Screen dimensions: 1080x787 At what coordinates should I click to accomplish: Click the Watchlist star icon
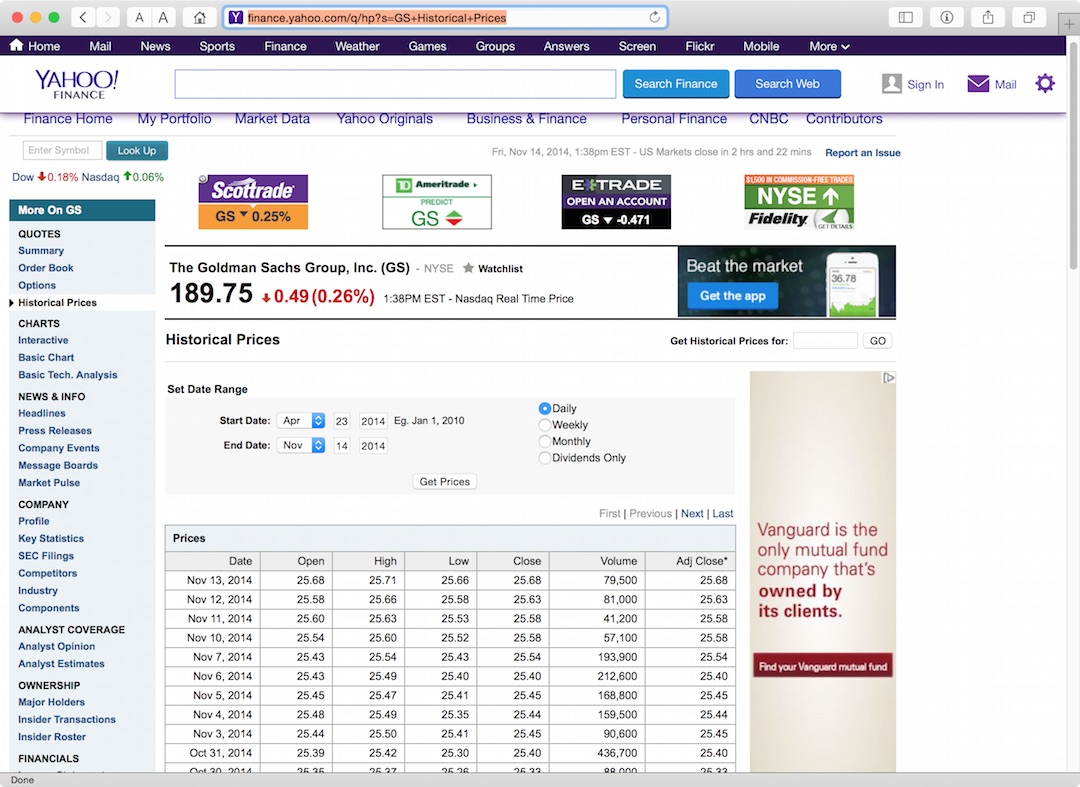468,268
